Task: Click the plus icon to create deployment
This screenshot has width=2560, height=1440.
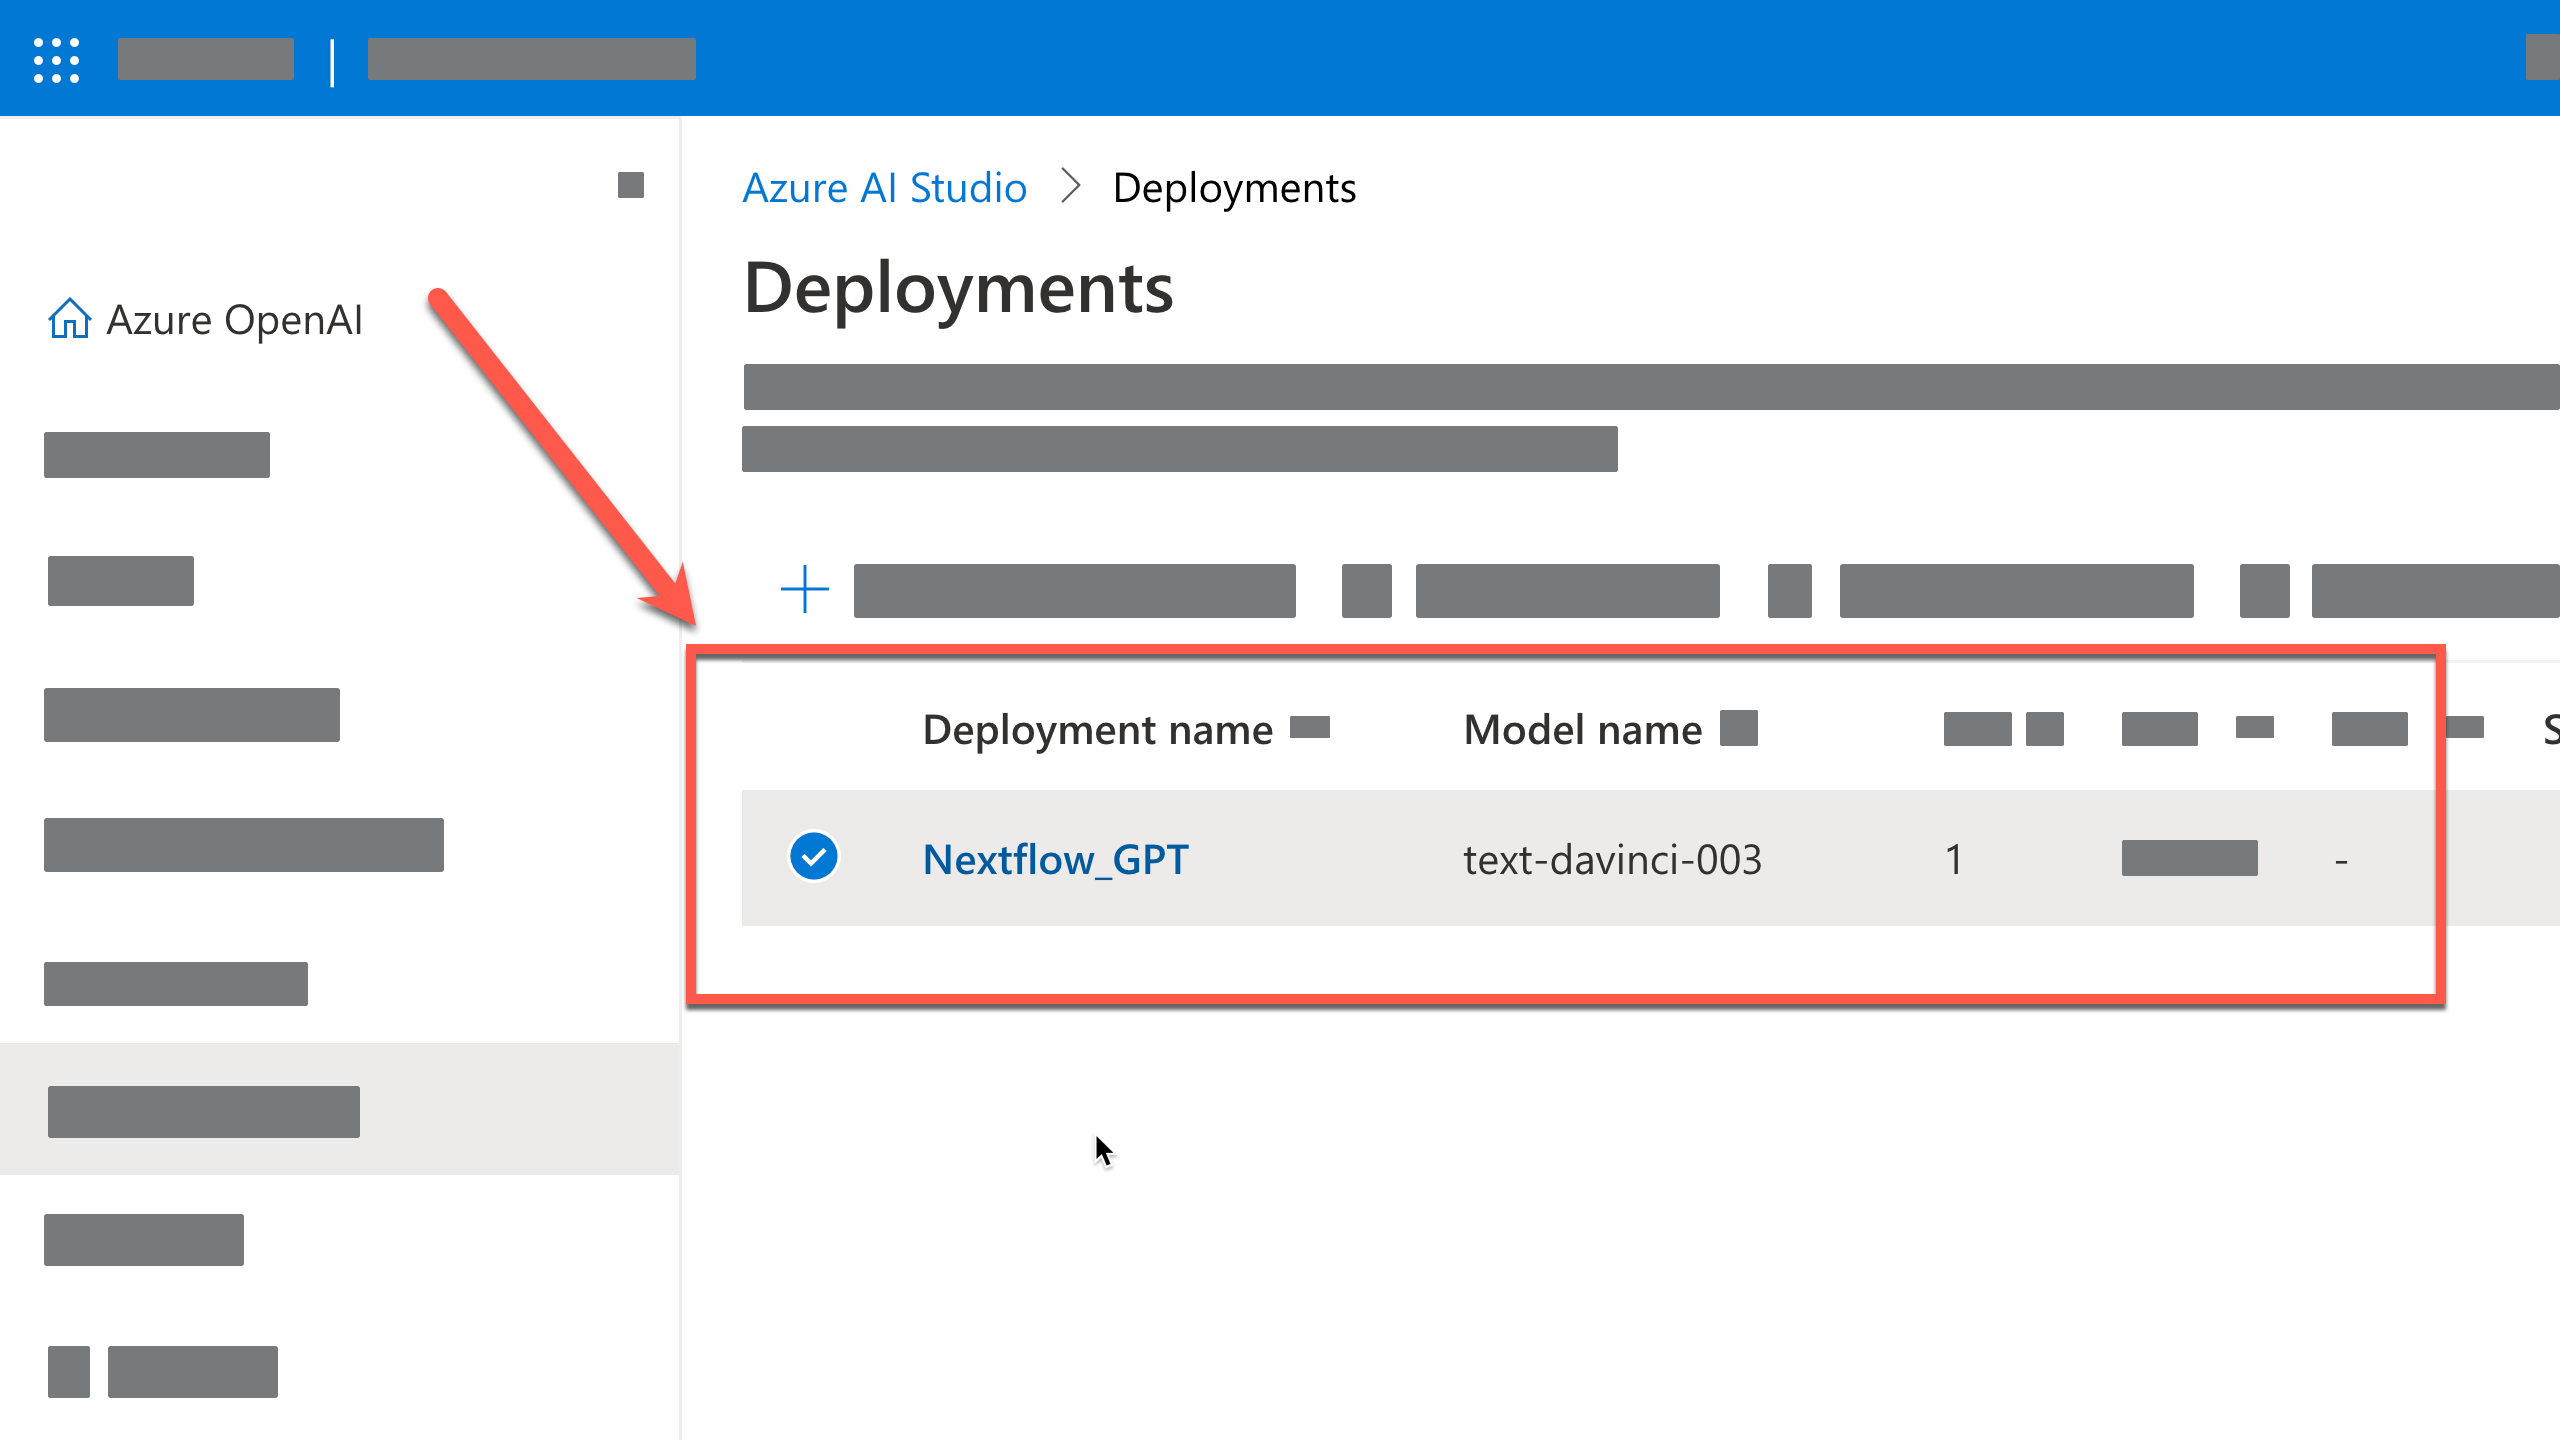Action: [x=805, y=589]
